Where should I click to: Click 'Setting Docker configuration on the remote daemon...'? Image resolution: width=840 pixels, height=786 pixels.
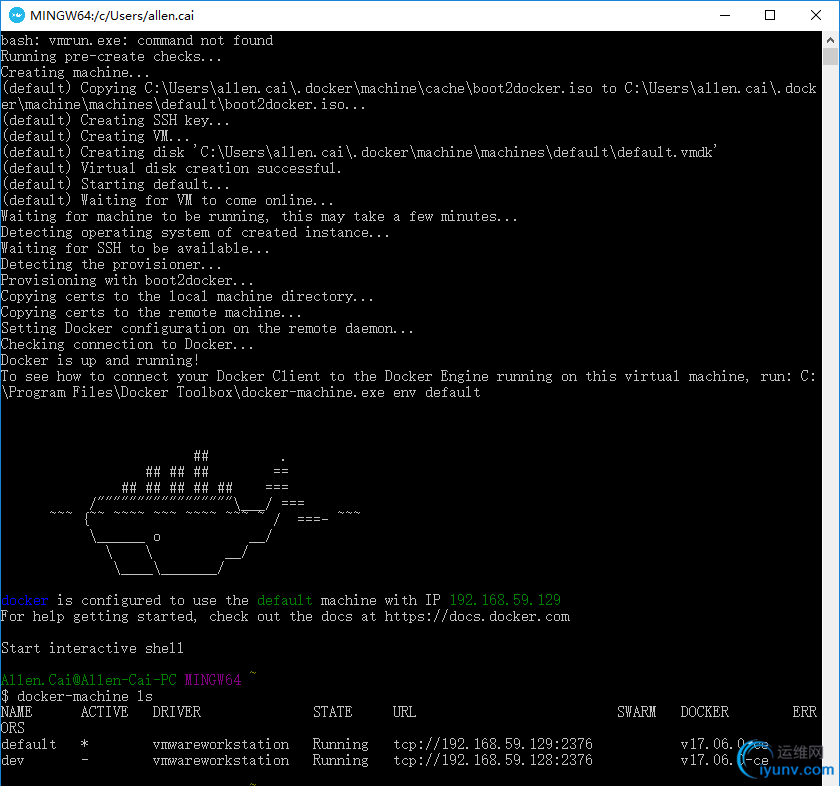coord(207,329)
